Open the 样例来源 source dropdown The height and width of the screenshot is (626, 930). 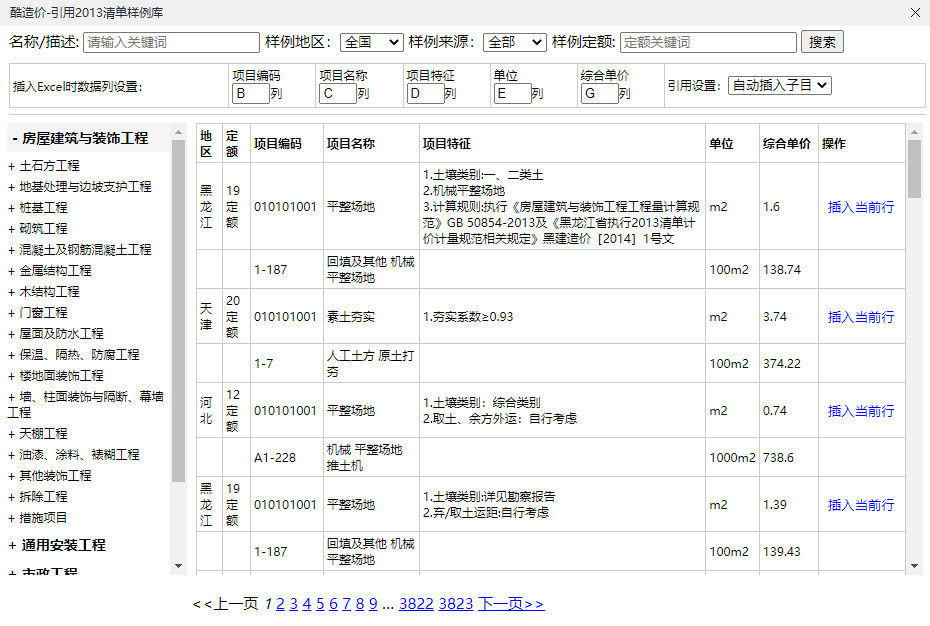(514, 42)
